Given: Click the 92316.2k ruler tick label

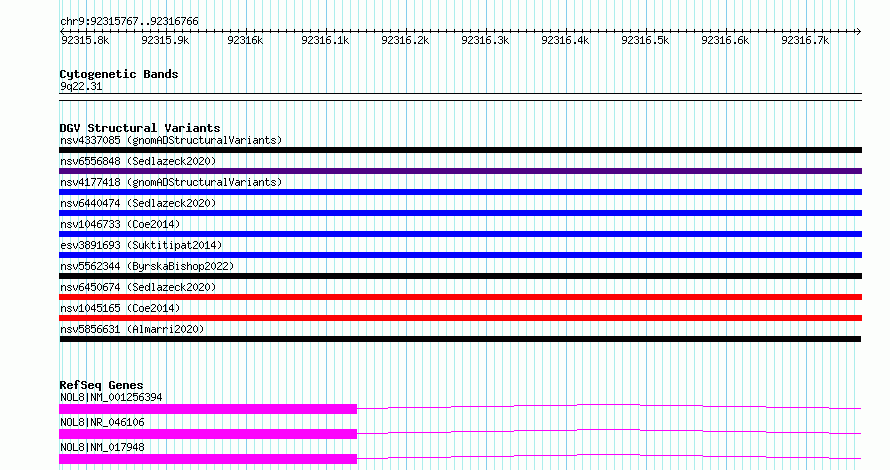Looking at the screenshot, I should 405,41.
